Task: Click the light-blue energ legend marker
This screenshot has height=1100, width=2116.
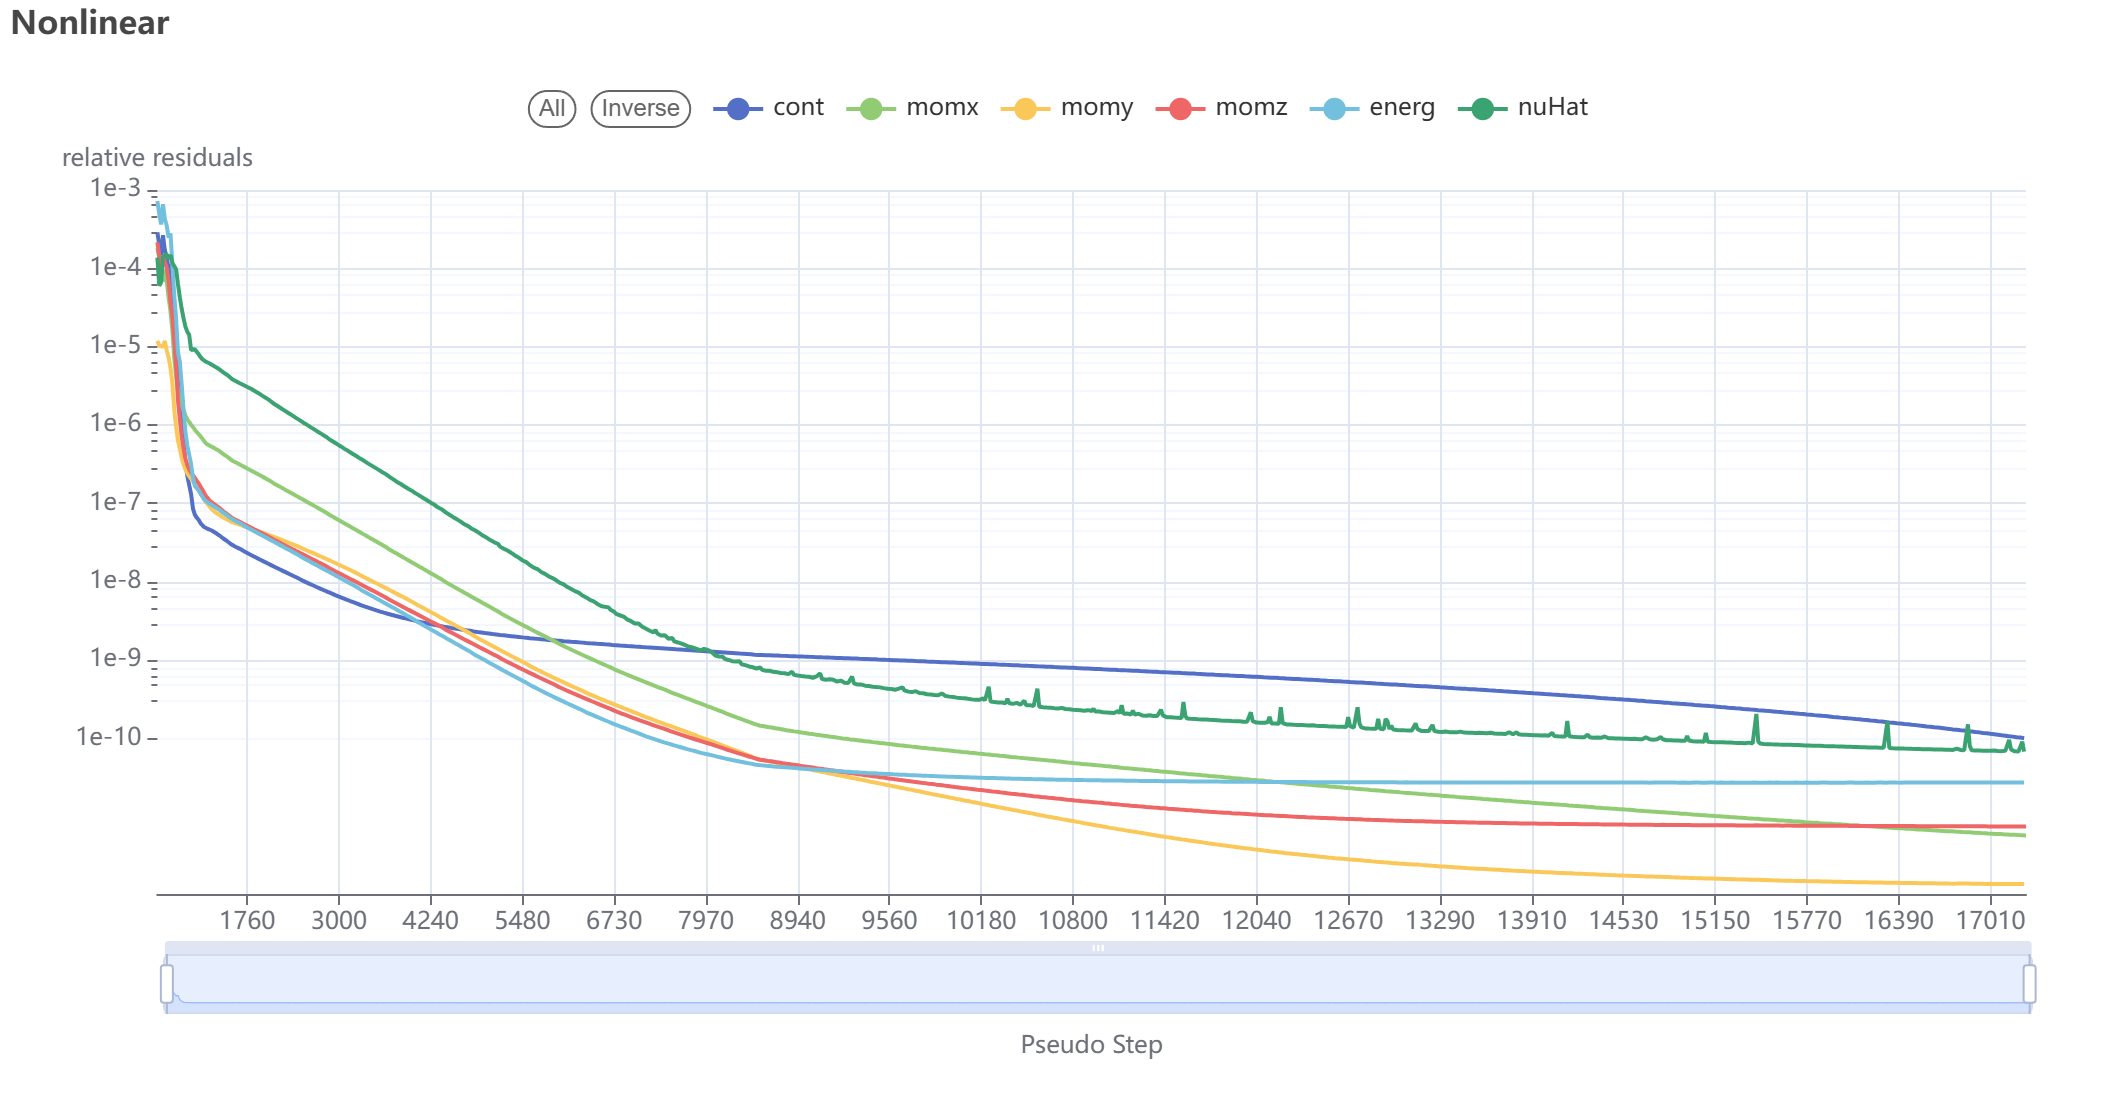Action: click(x=1334, y=109)
